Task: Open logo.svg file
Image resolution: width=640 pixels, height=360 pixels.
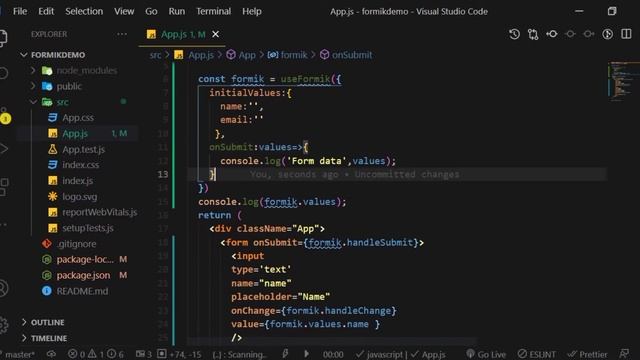Action: [x=80, y=197]
